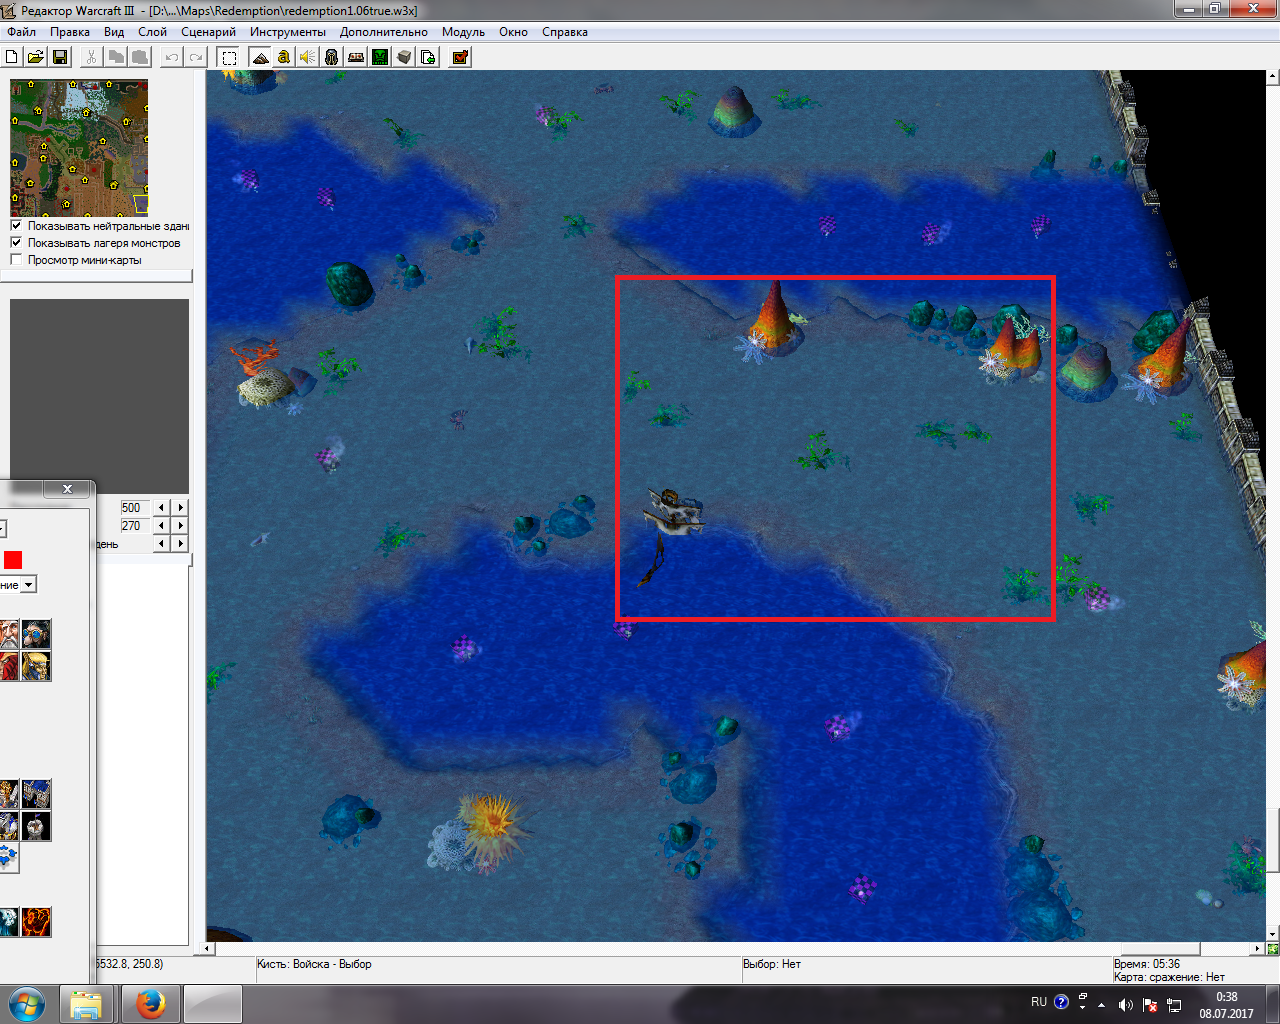Redo the action via the toolbar
The image size is (1280, 1024).
tap(196, 57)
